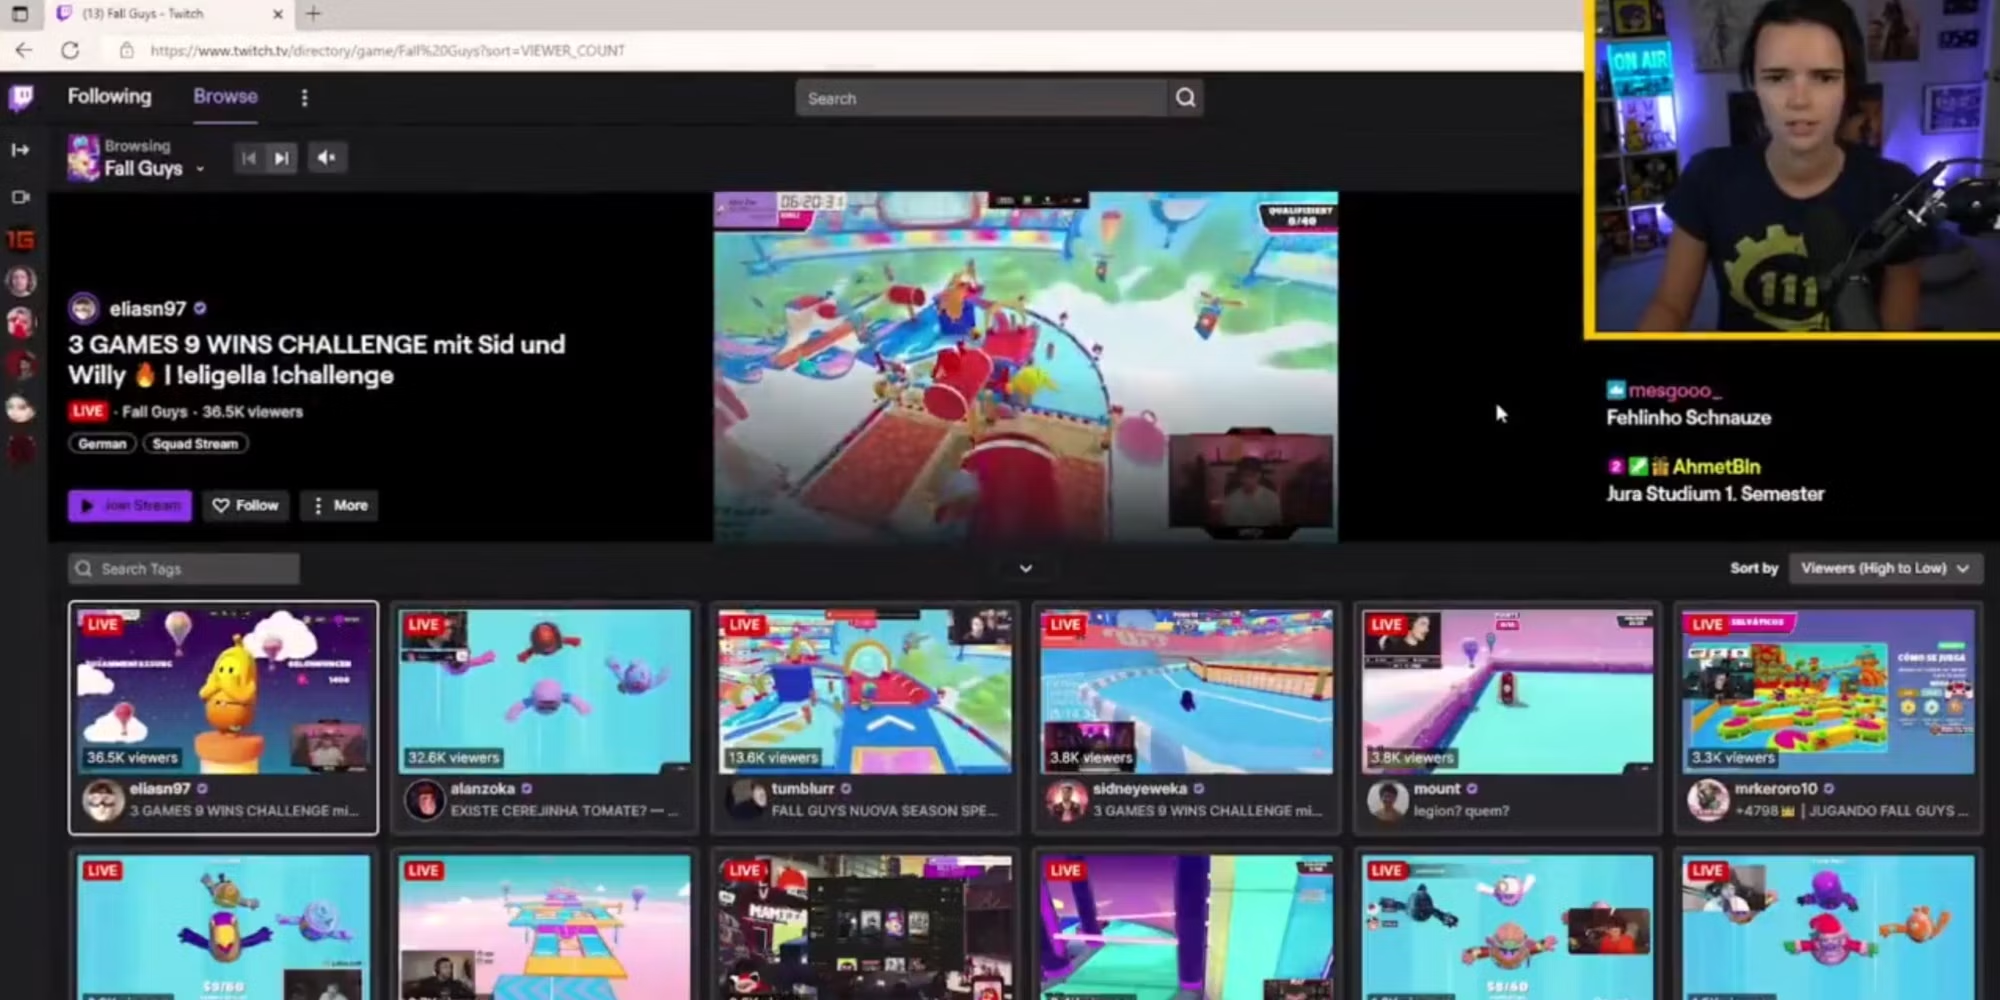Click the Join Stream button
This screenshot has height=1000, width=2000.
click(x=130, y=506)
